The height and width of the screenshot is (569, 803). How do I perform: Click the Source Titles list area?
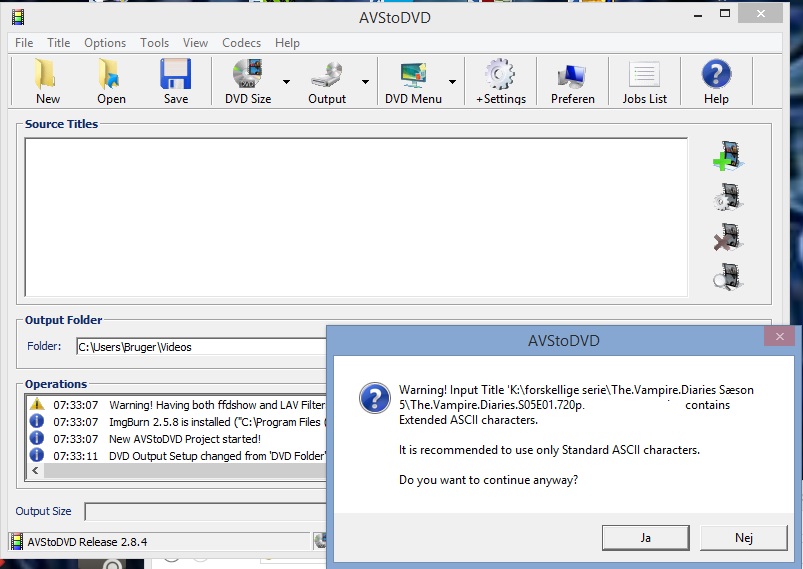point(356,217)
